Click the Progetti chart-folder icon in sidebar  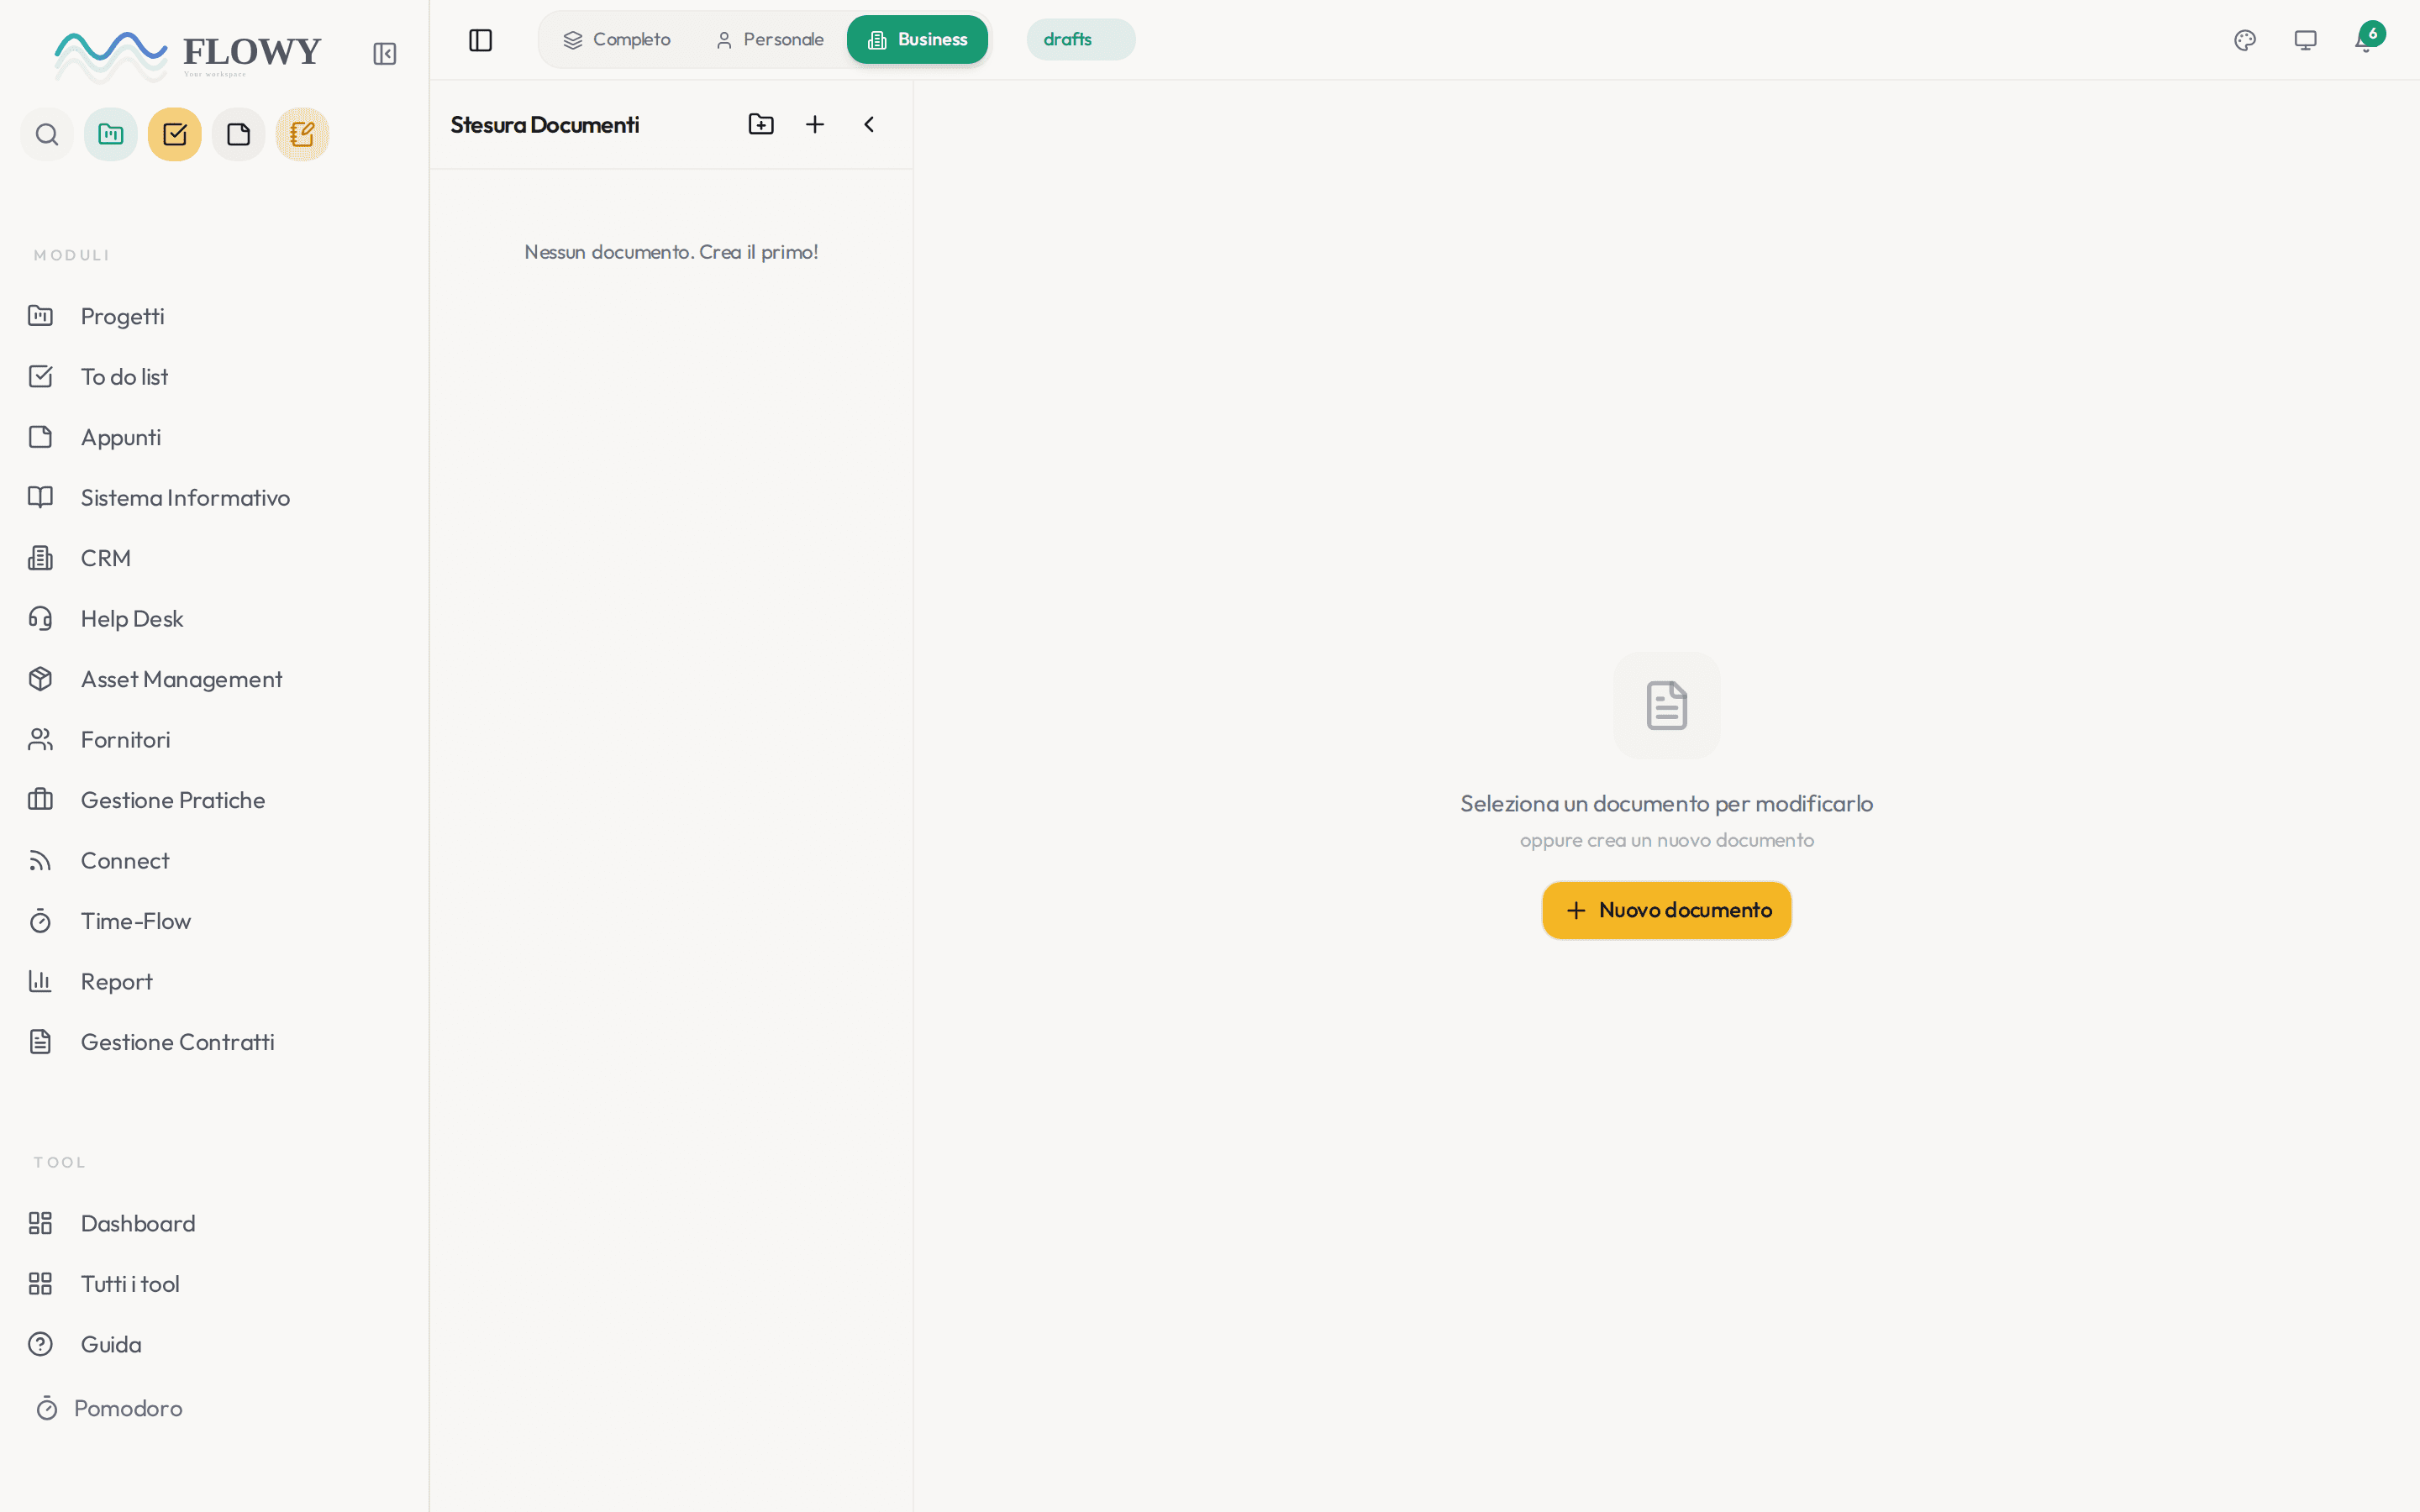(x=40, y=316)
